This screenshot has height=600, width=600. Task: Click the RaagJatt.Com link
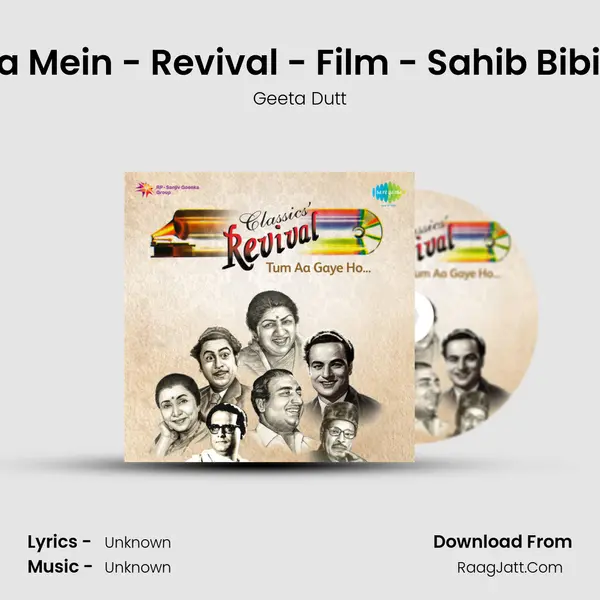pyautogui.click(x=510, y=567)
